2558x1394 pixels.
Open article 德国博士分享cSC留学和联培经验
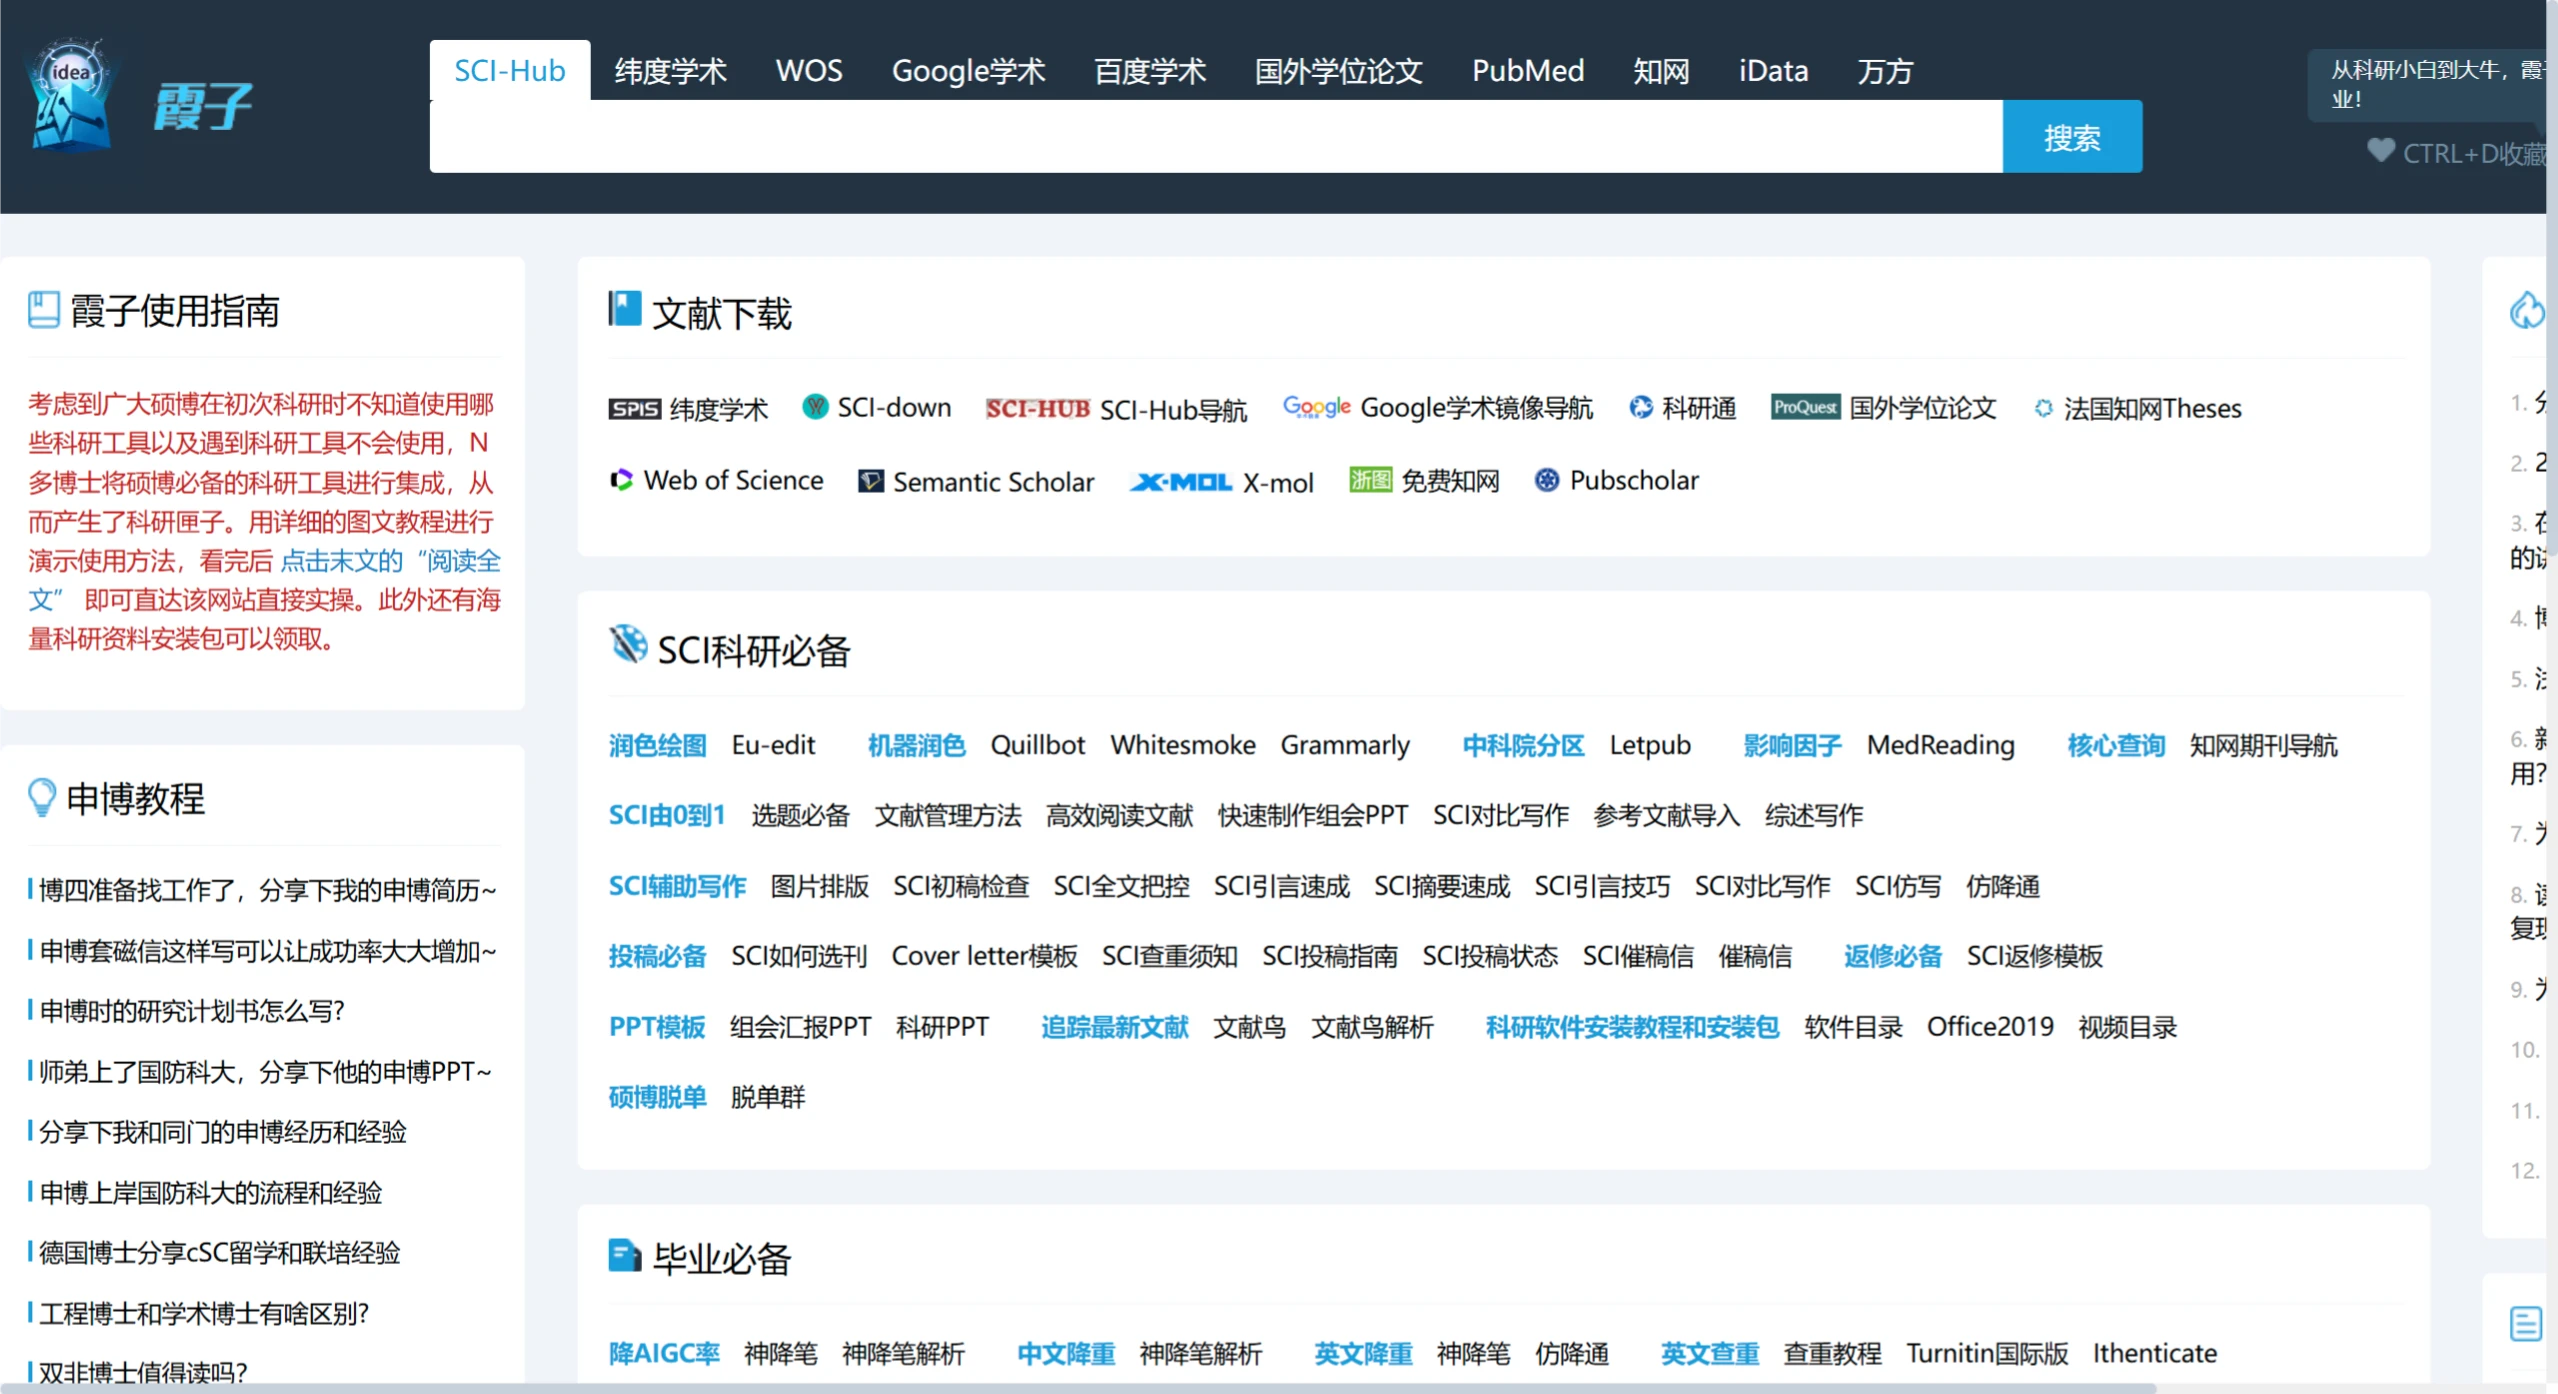point(219,1252)
